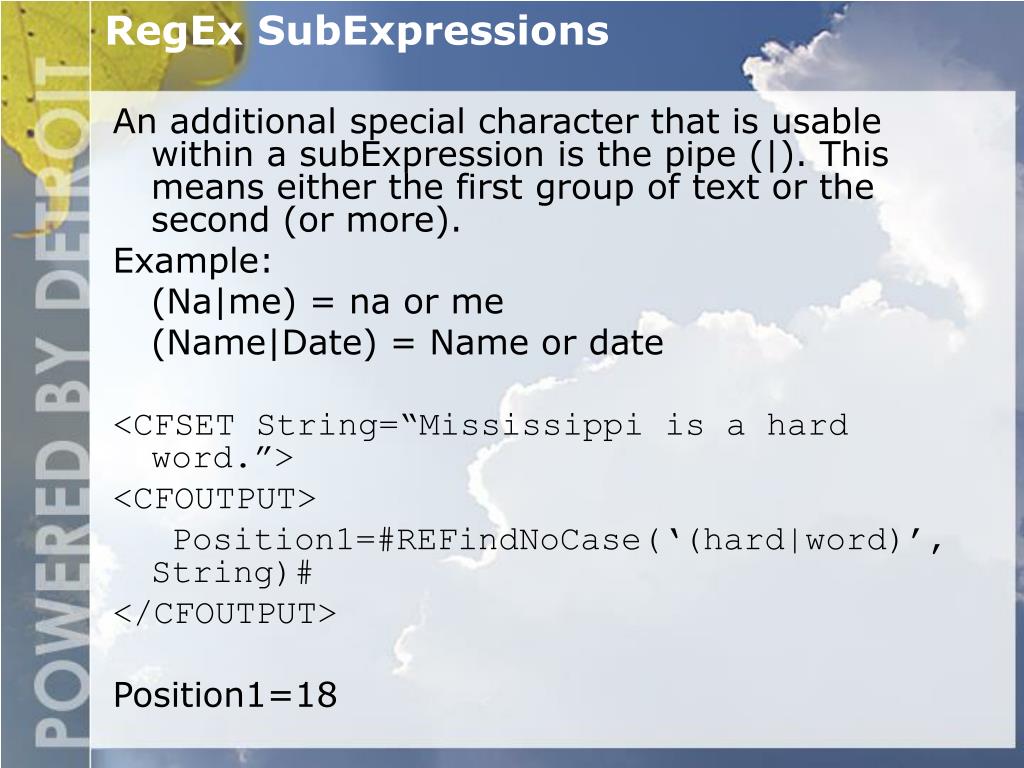The height and width of the screenshot is (768, 1024).
Task: Click the RegEx SubExpressions slide title
Action: [357, 31]
